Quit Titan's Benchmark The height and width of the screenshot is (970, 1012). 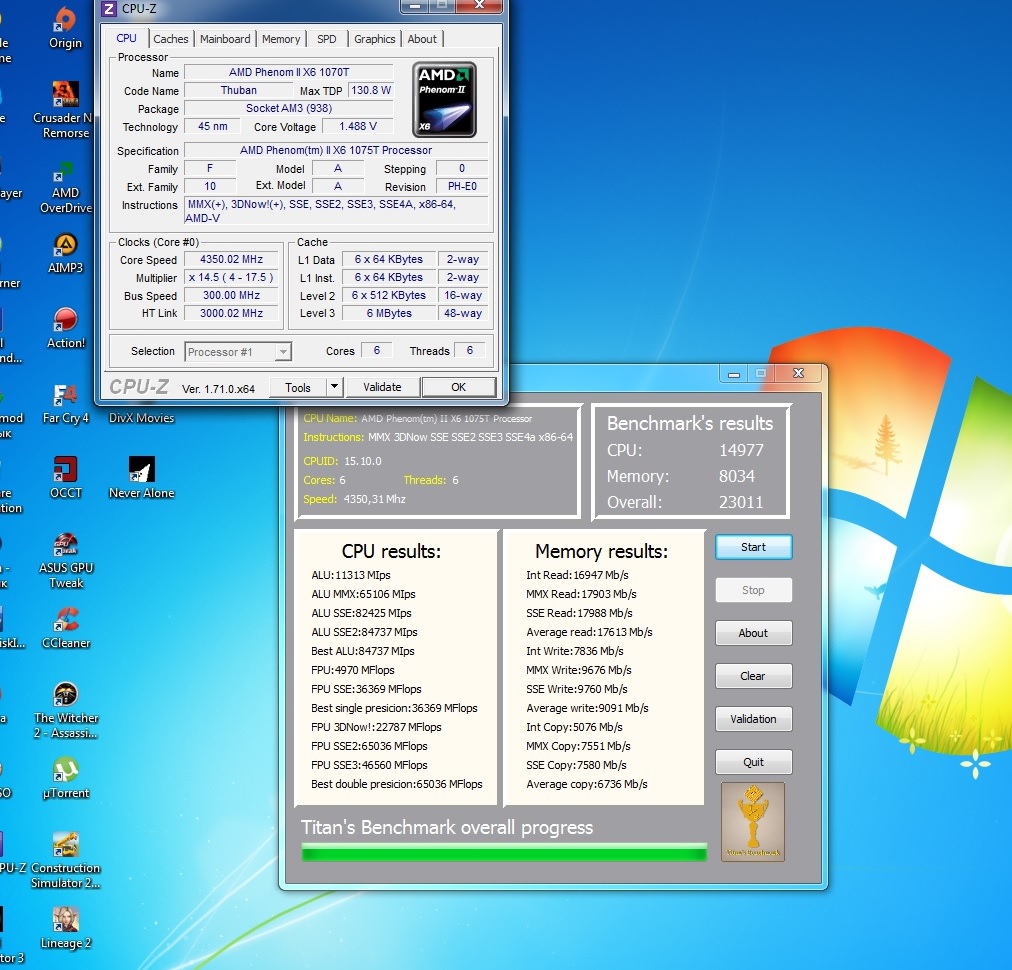[x=753, y=762]
